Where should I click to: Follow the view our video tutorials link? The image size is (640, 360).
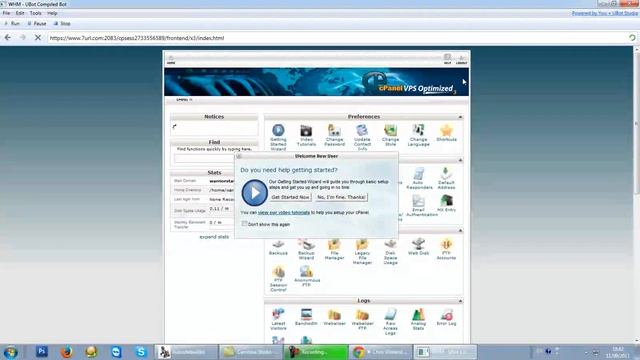(284, 213)
